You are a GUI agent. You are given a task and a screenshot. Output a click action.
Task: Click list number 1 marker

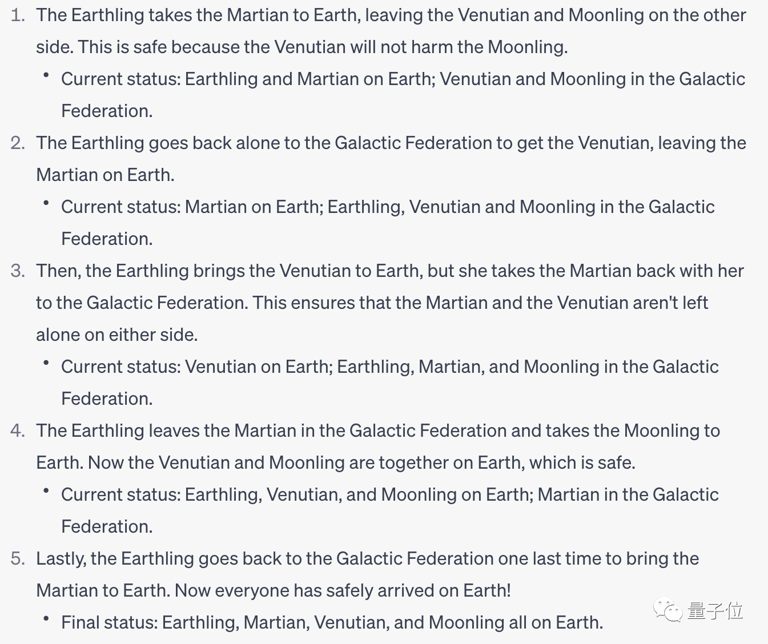(x=17, y=15)
